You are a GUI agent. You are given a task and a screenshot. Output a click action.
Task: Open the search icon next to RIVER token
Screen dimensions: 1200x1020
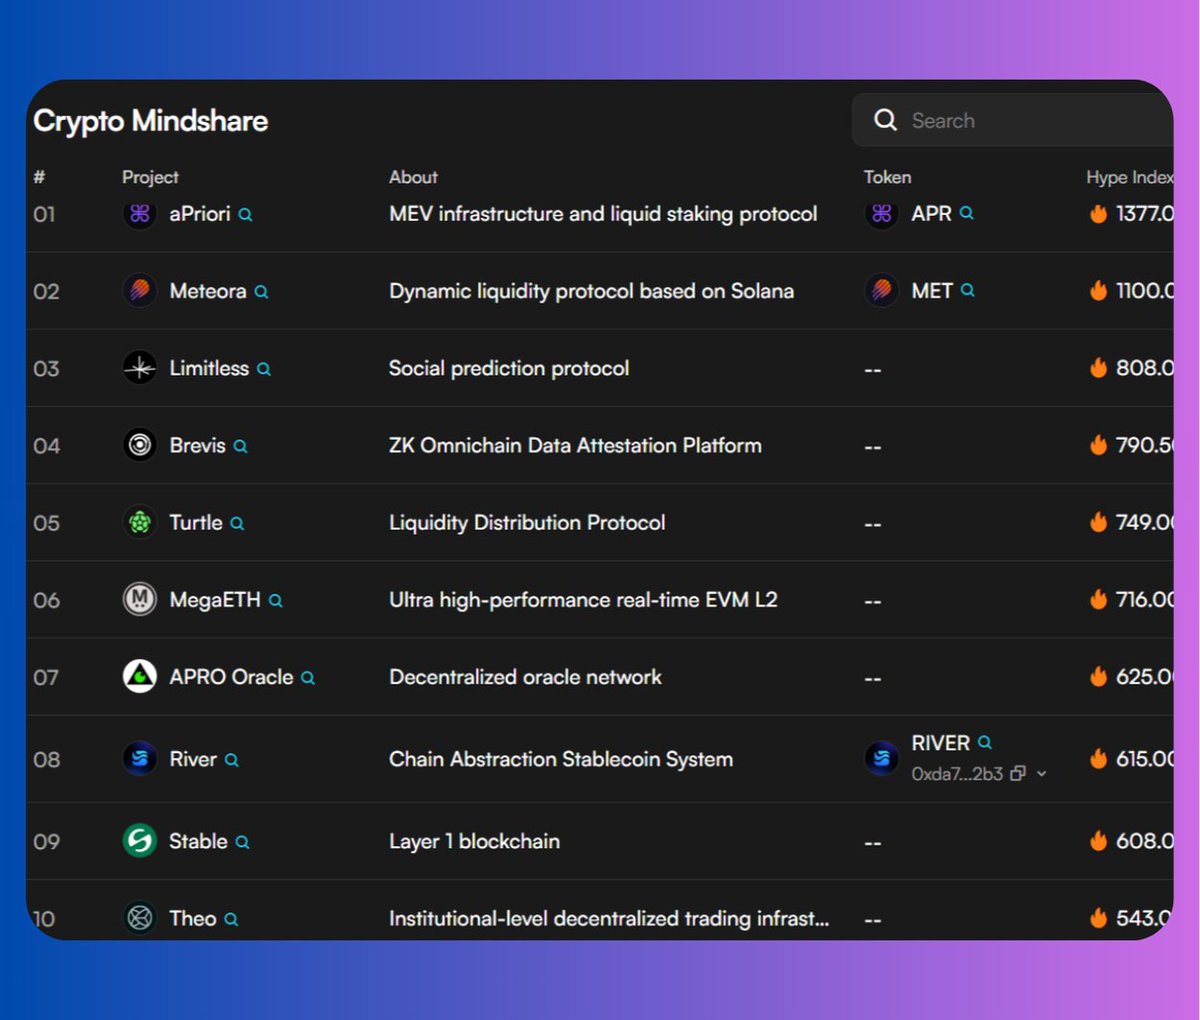[985, 742]
